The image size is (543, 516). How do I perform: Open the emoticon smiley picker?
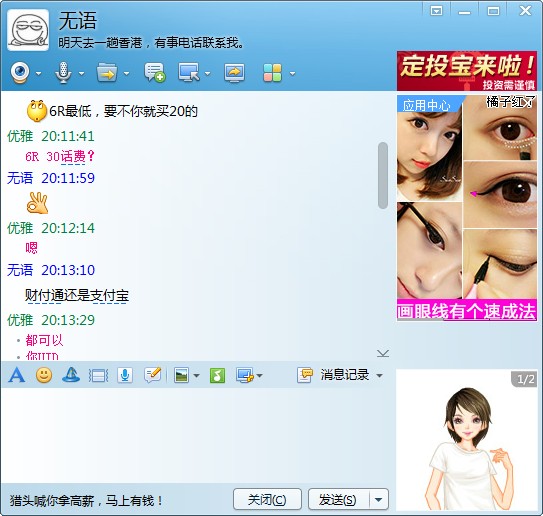click(44, 375)
